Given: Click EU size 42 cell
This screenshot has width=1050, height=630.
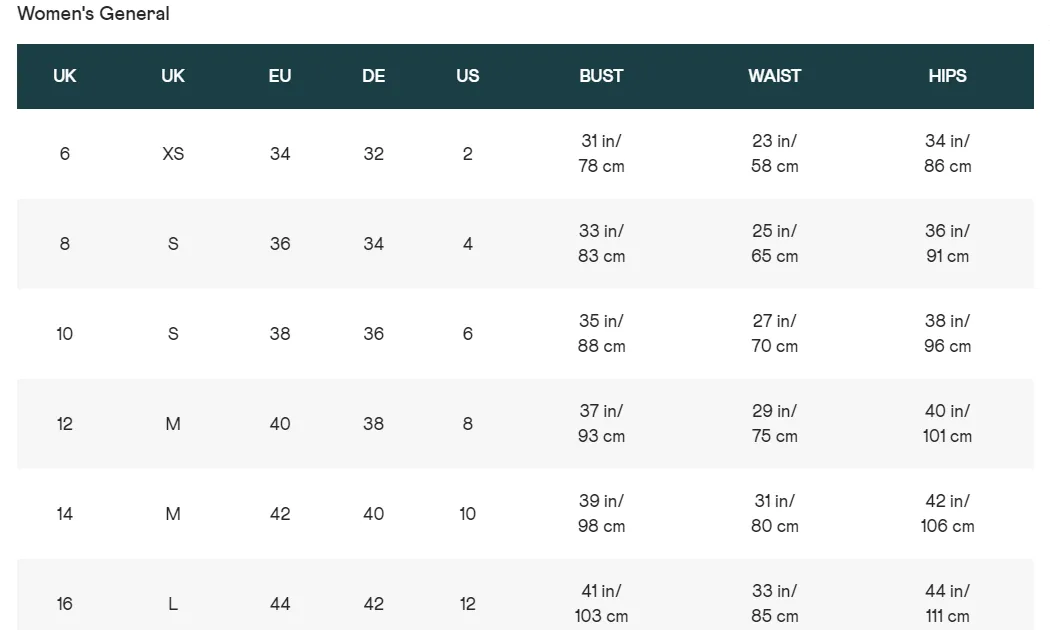Looking at the screenshot, I should pos(280,514).
